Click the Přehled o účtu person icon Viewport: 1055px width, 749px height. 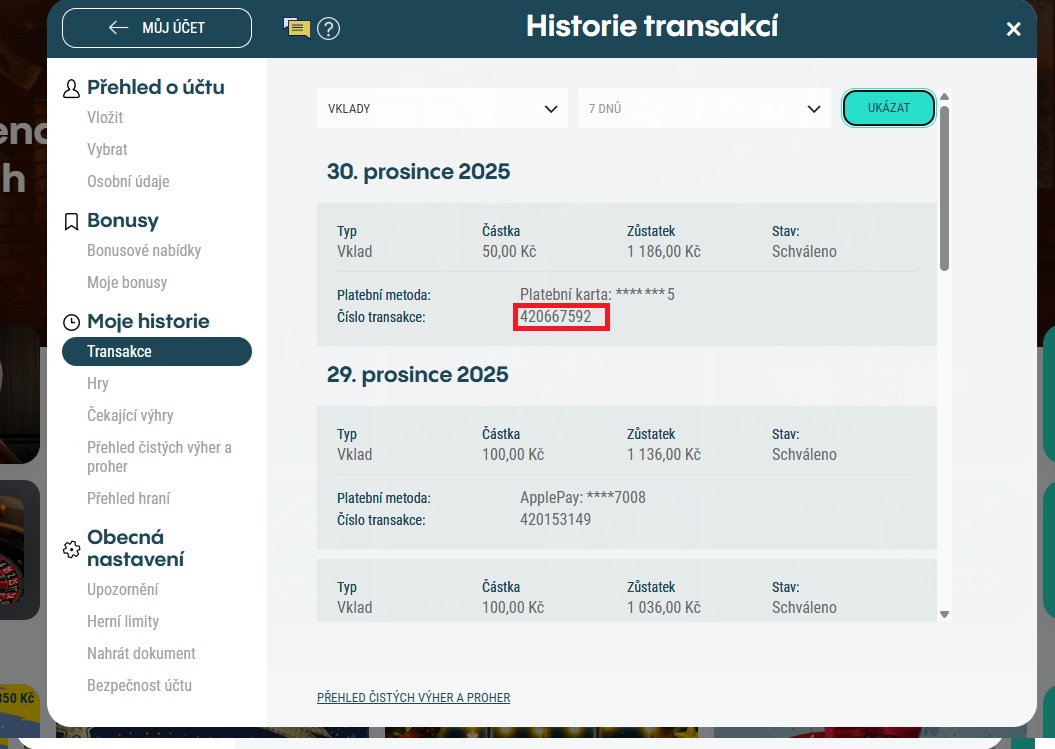[71, 89]
